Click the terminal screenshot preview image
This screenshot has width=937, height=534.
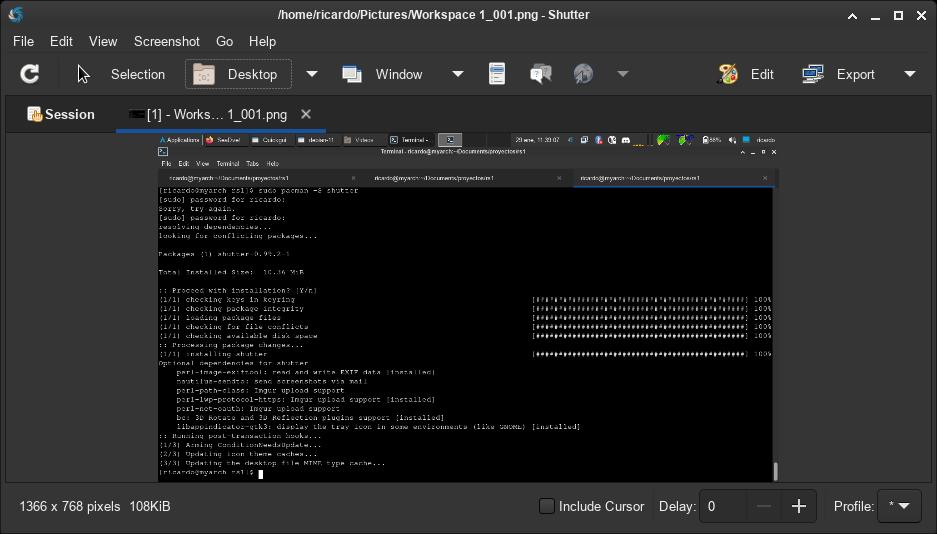point(468,308)
